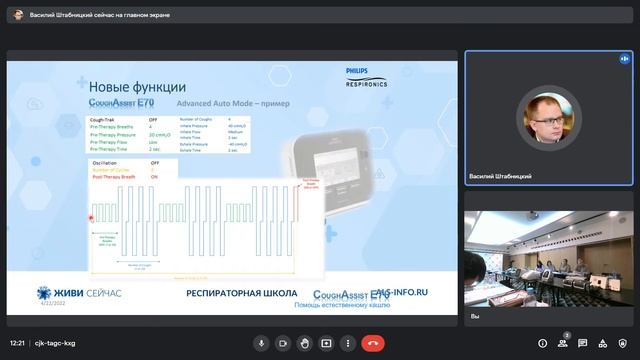Open host controls shield icon
Image resolution: width=640 pixels, height=360 pixels.
[622, 344]
